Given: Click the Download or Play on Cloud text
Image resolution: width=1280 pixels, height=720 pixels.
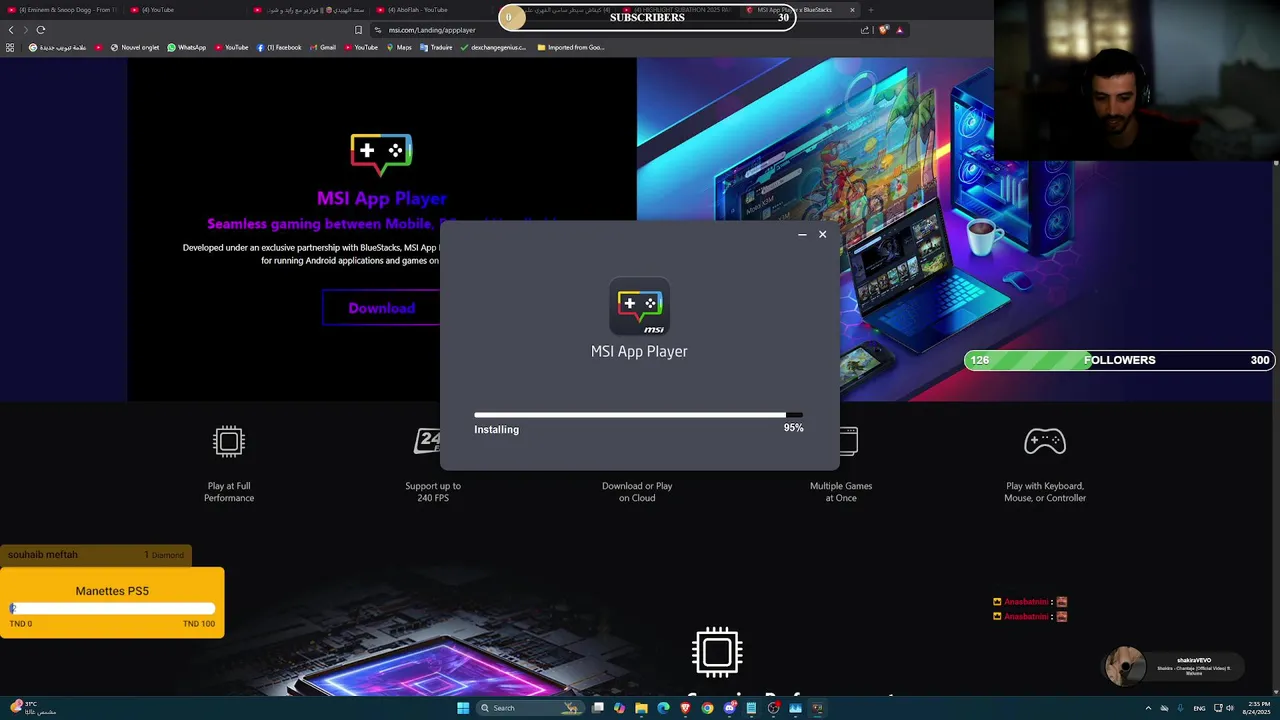Looking at the screenshot, I should (x=637, y=492).
